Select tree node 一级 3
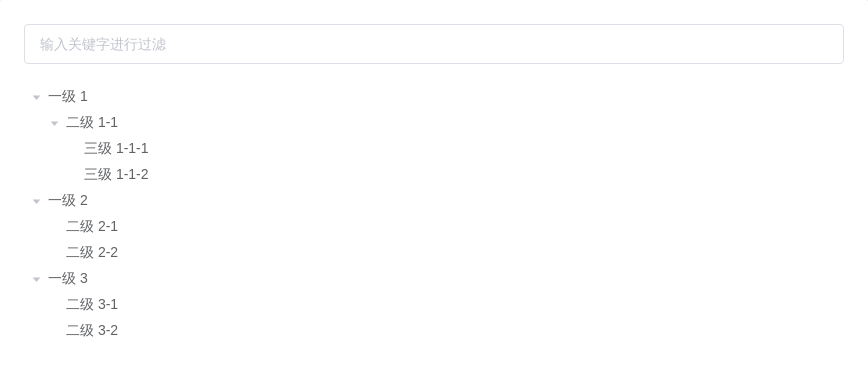 pyautogui.click(x=68, y=278)
